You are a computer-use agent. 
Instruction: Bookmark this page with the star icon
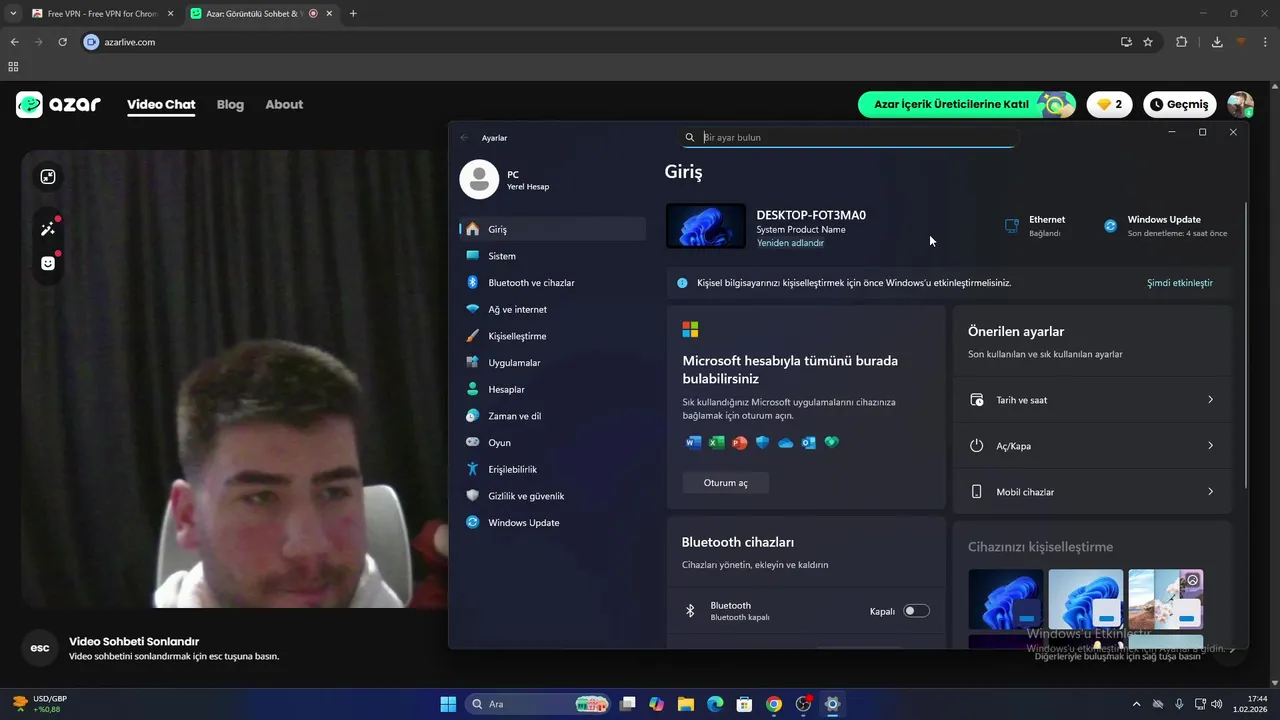tap(1148, 42)
